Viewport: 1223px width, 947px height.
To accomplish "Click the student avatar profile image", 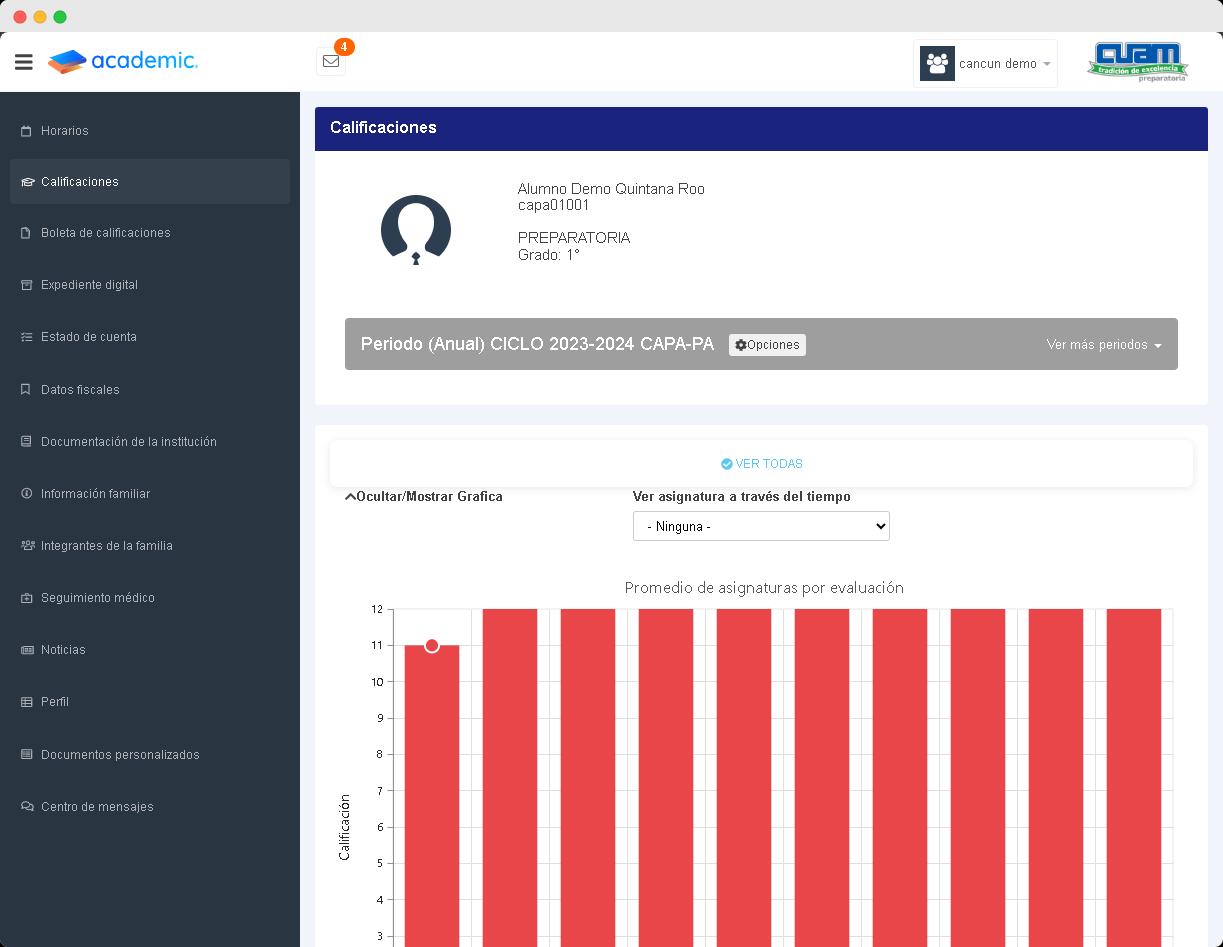I will pos(416,229).
